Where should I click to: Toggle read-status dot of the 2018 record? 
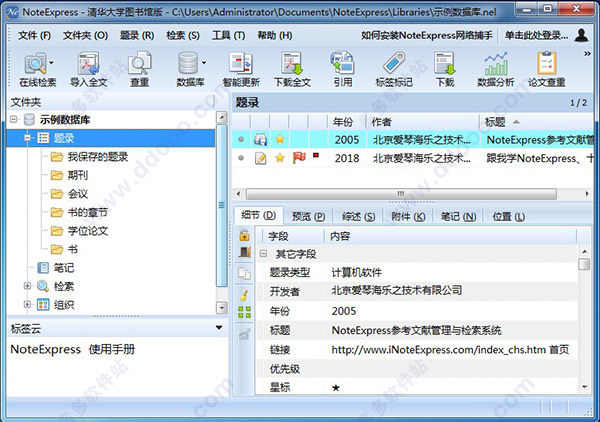tap(241, 158)
